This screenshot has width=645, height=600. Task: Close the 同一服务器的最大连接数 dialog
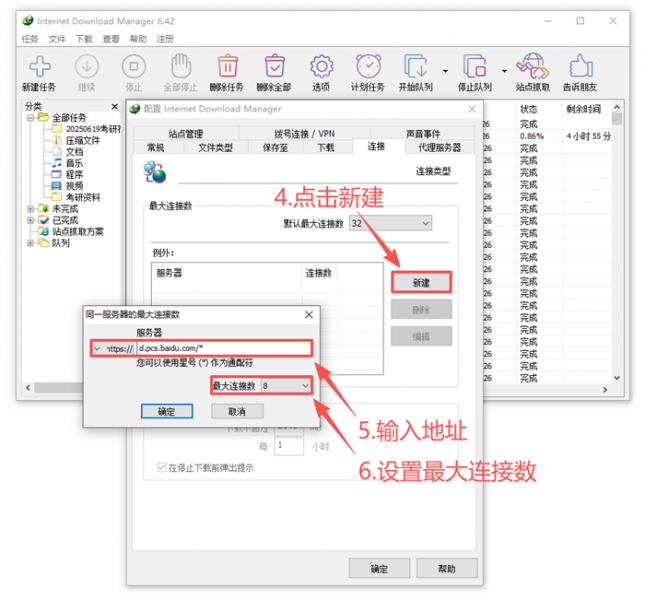[309, 315]
